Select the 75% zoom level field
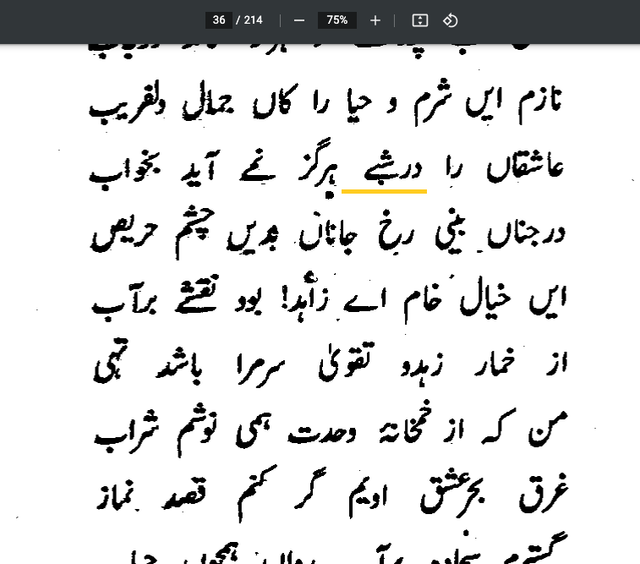The image size is (640, 564). point(337,20)
